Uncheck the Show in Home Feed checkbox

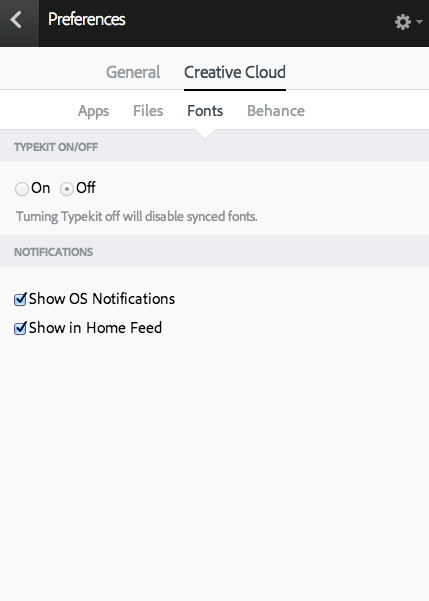pos(20,328)
